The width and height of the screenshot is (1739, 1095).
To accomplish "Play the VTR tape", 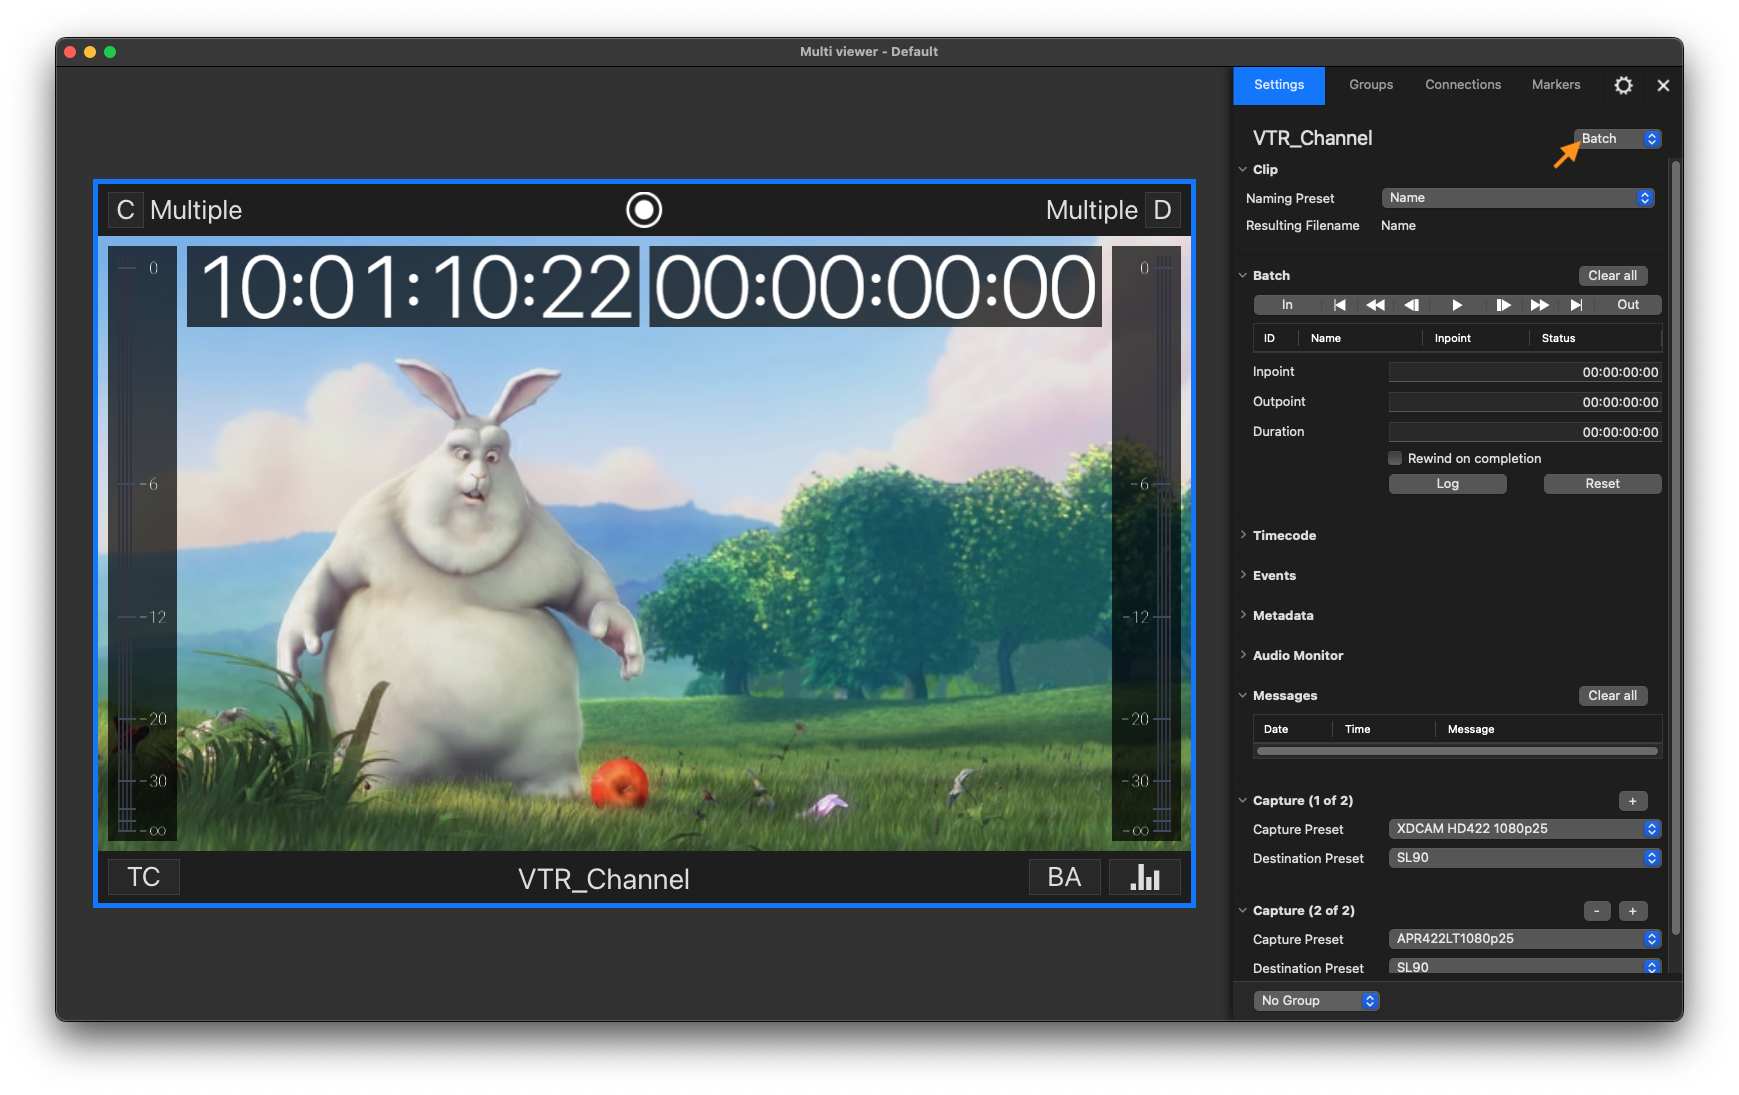I will click(1457, 305).
